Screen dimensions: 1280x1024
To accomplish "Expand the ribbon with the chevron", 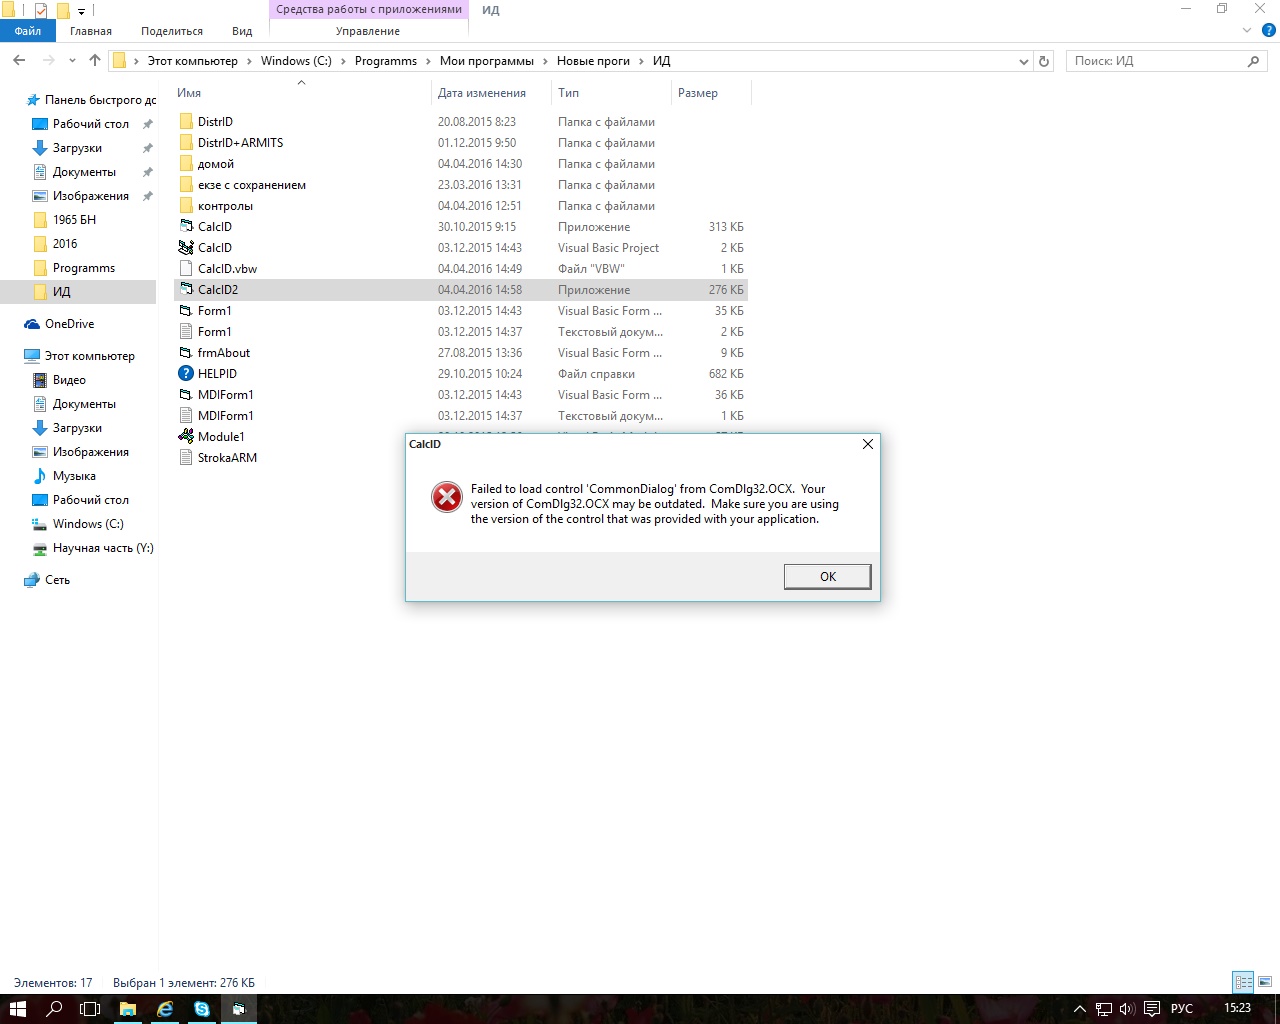I will coord(1246,31).
